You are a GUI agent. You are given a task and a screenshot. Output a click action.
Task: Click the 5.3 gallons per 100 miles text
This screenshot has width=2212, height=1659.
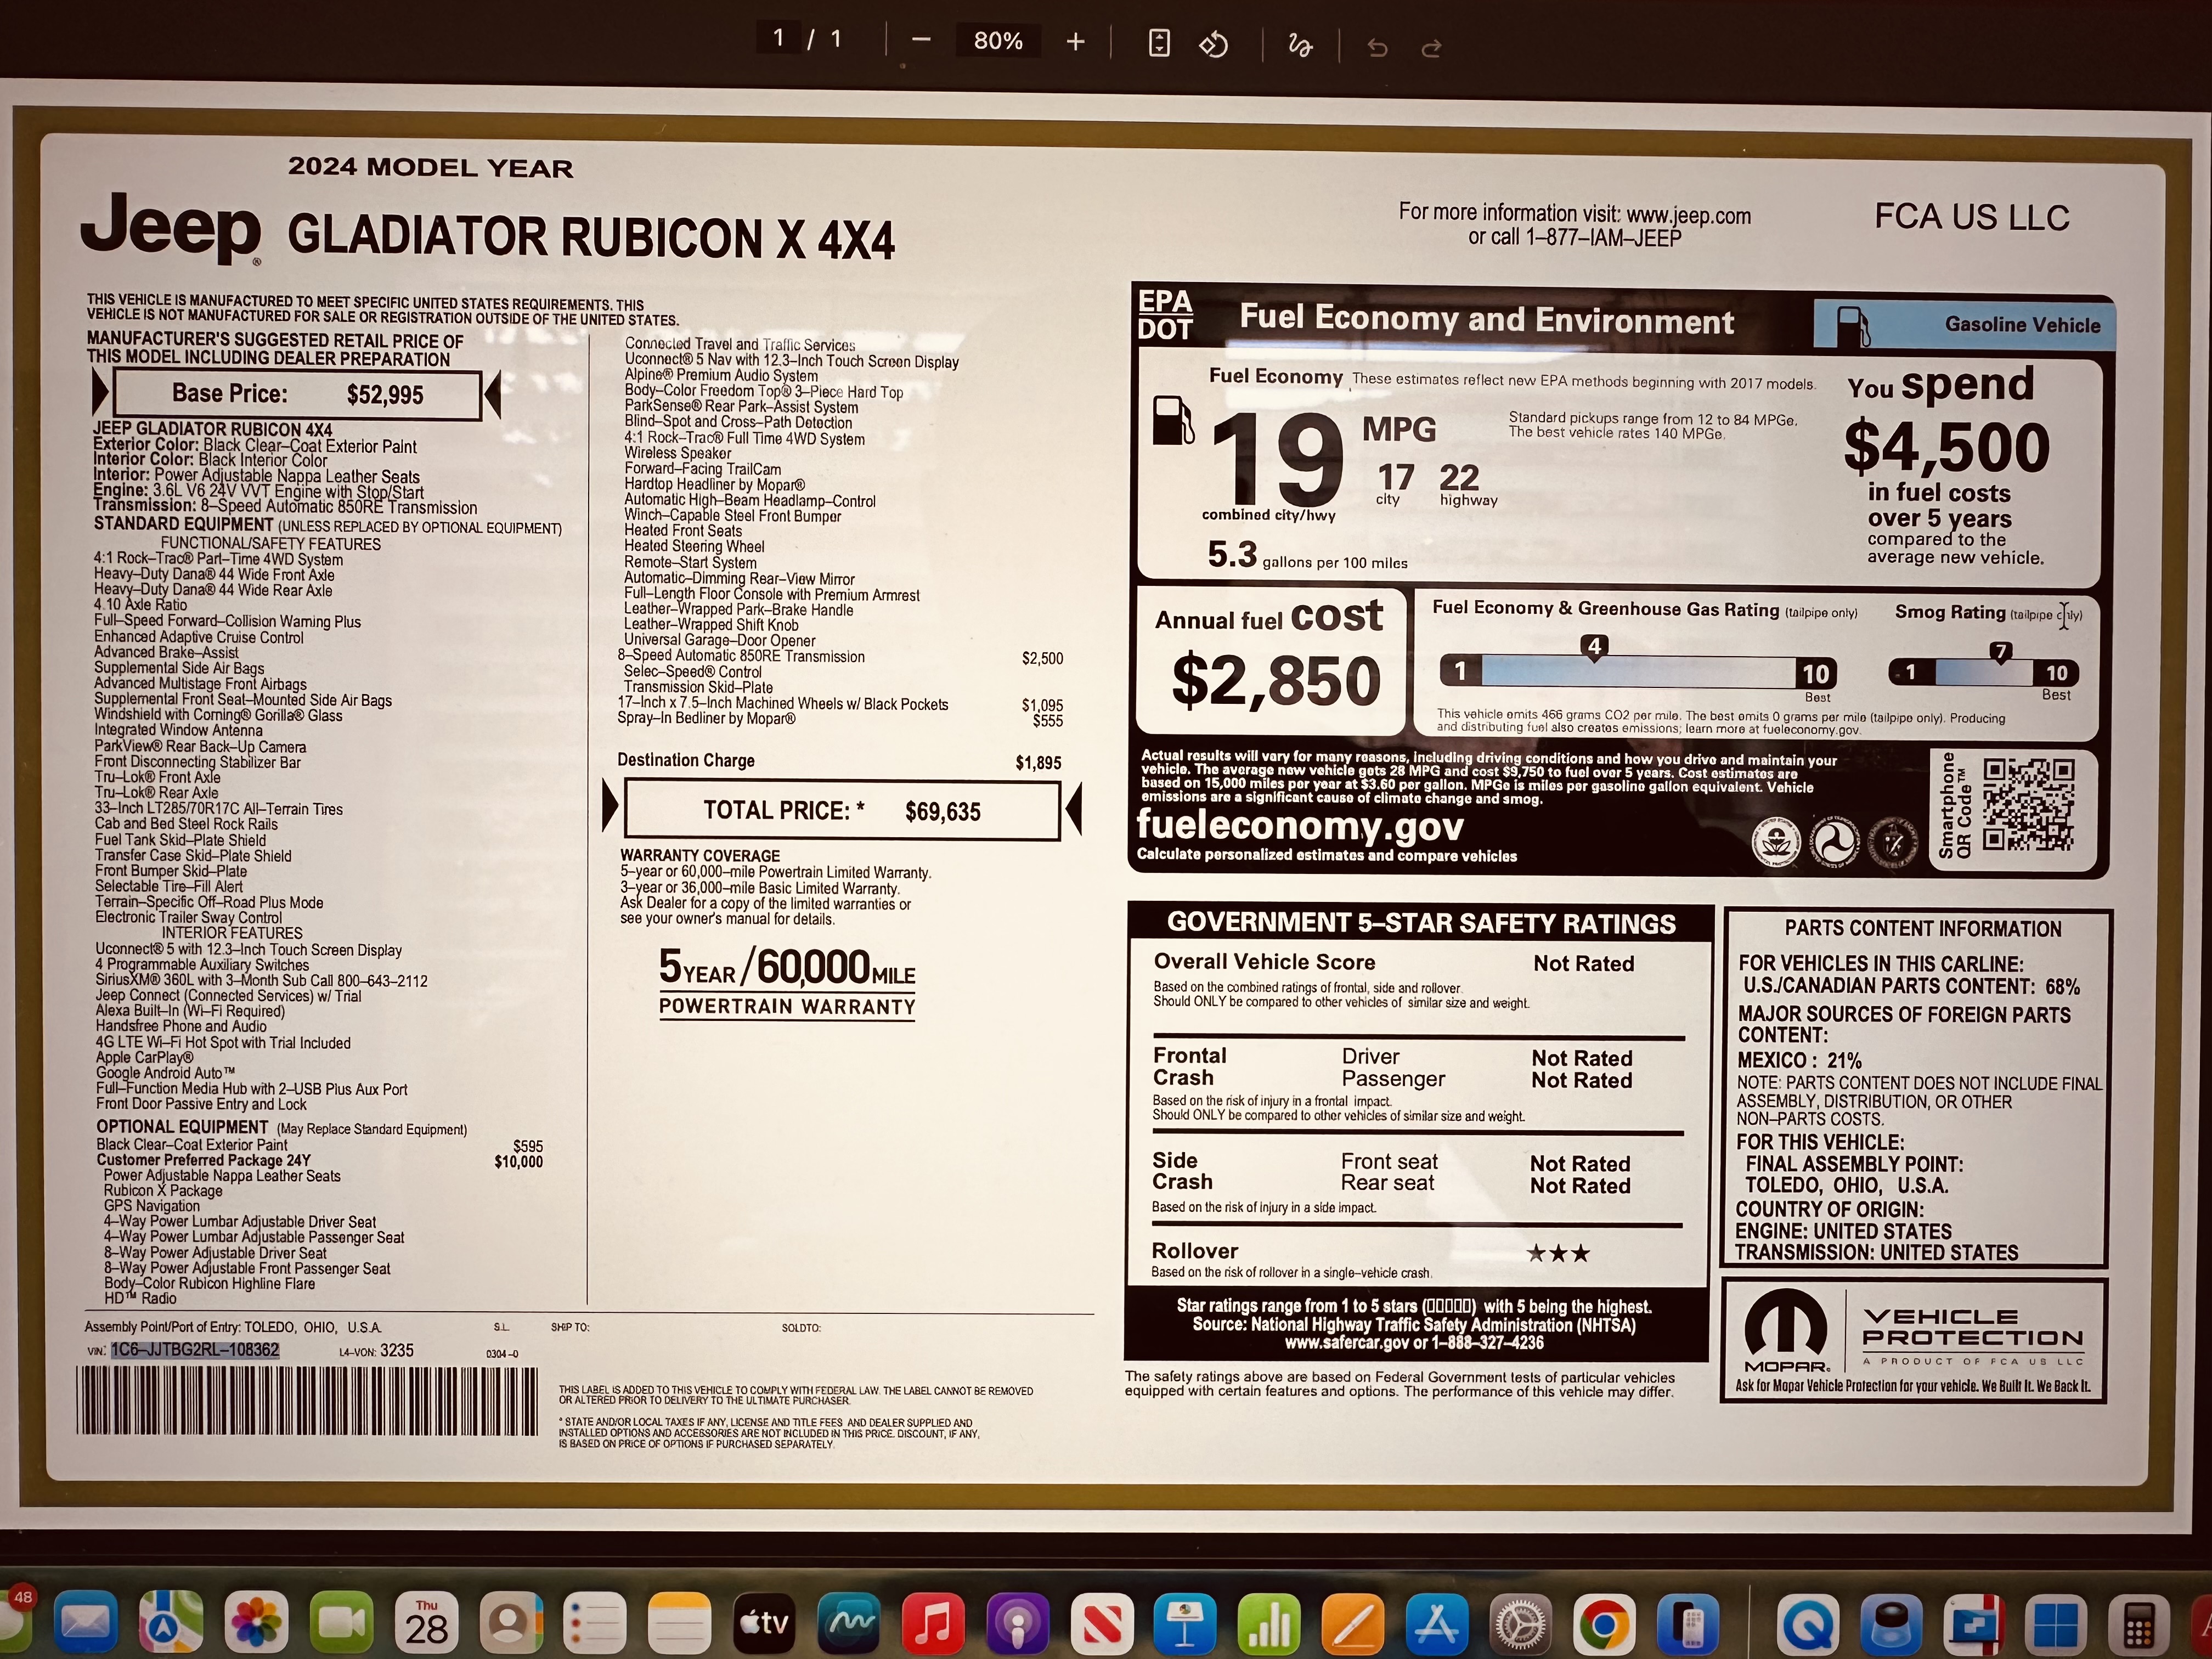(1307, 555)
